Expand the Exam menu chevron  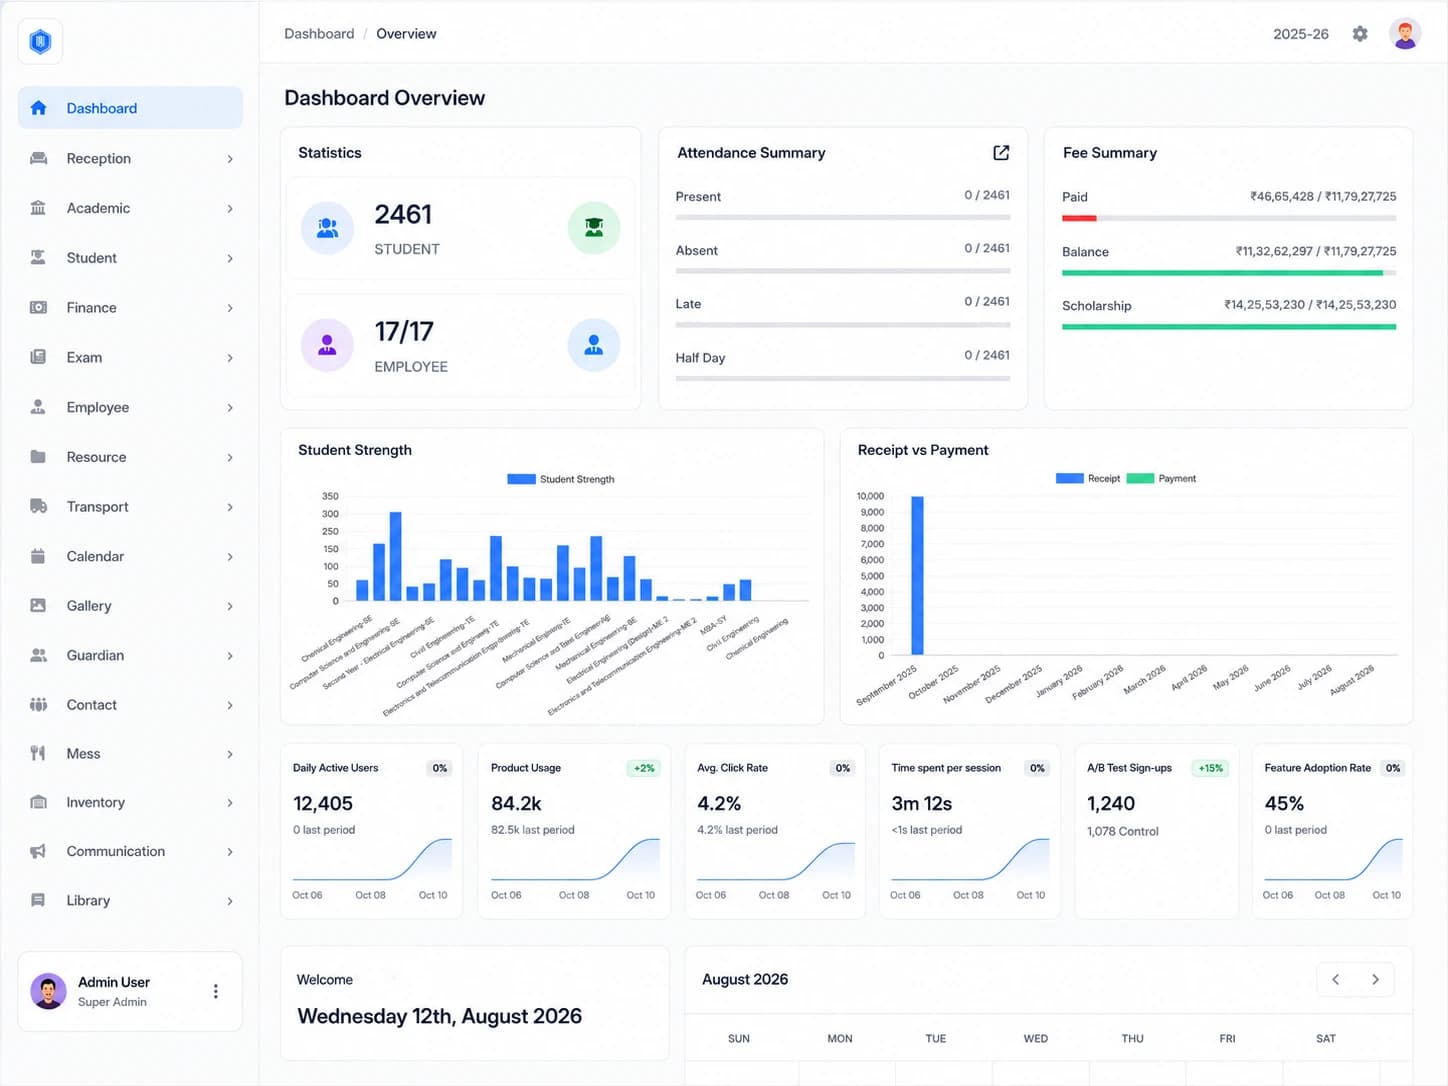coord(230,358)
